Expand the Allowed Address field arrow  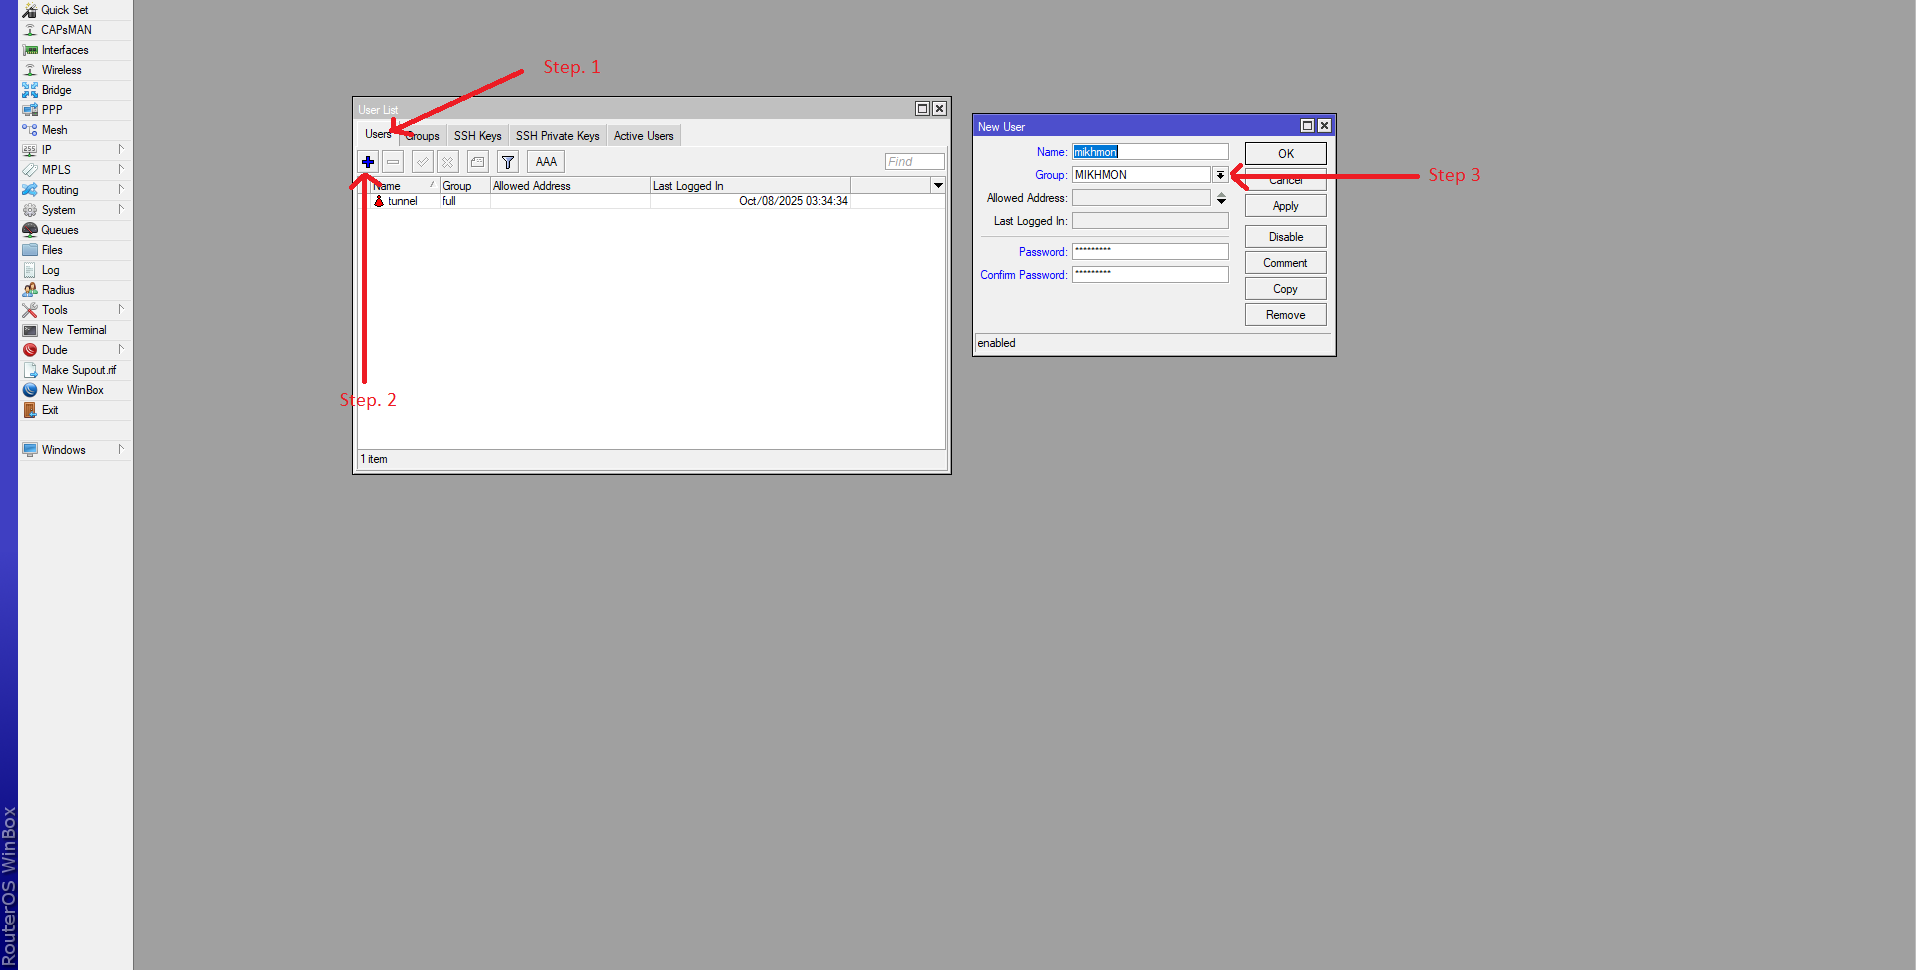coord(1221,199)
